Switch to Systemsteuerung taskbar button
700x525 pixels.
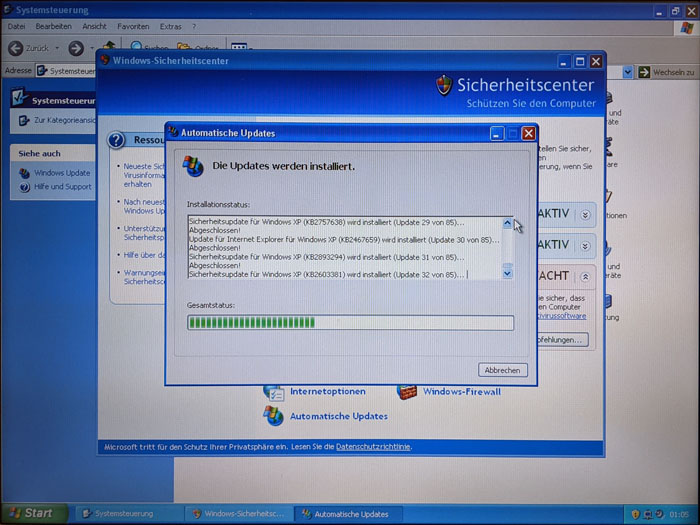point(129,514)
